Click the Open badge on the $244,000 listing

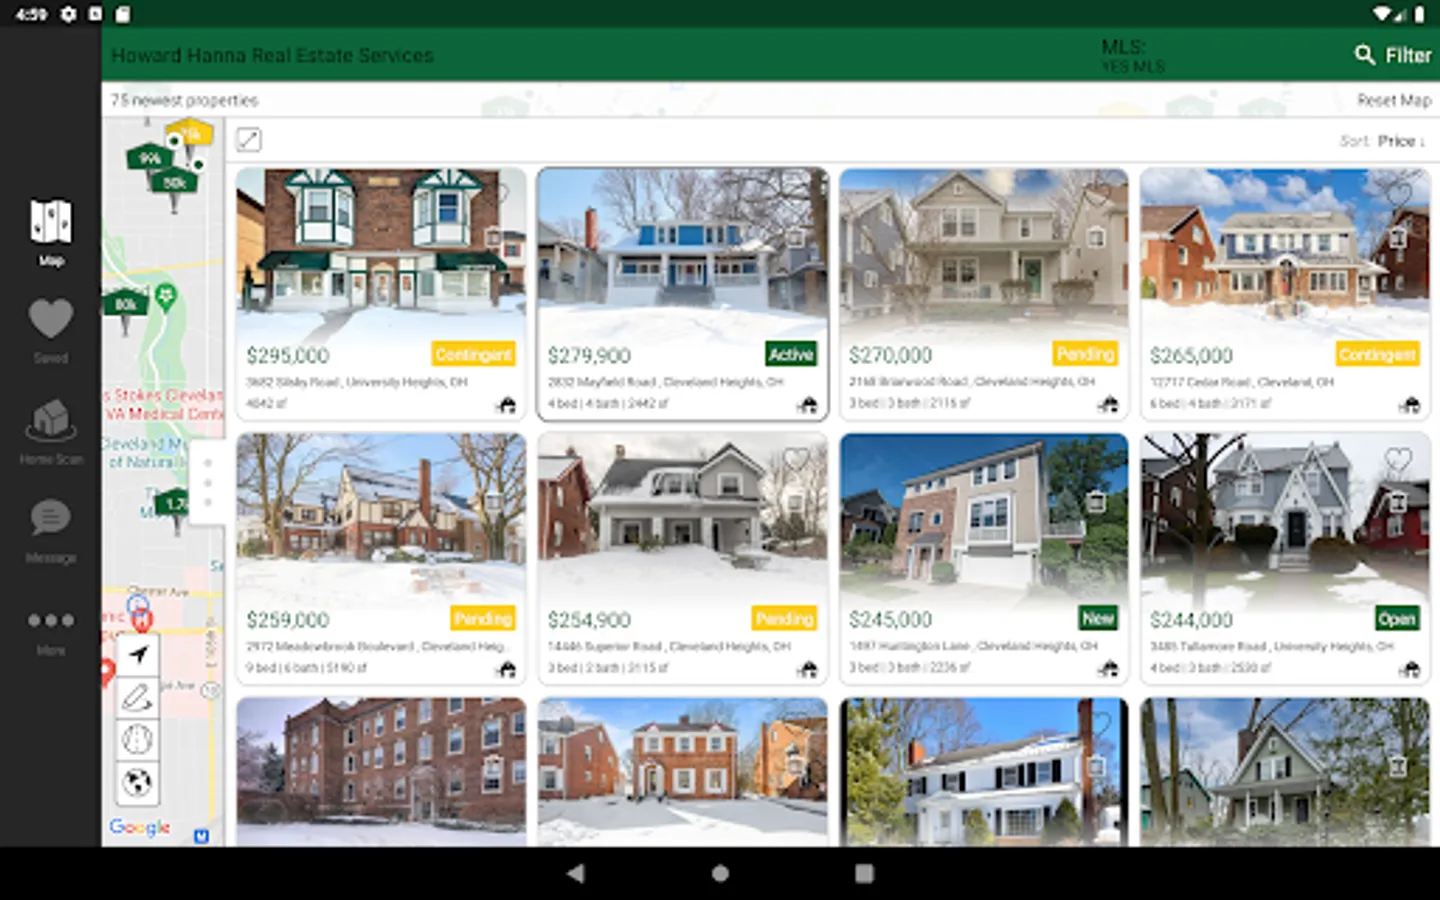pos(1397,618)
